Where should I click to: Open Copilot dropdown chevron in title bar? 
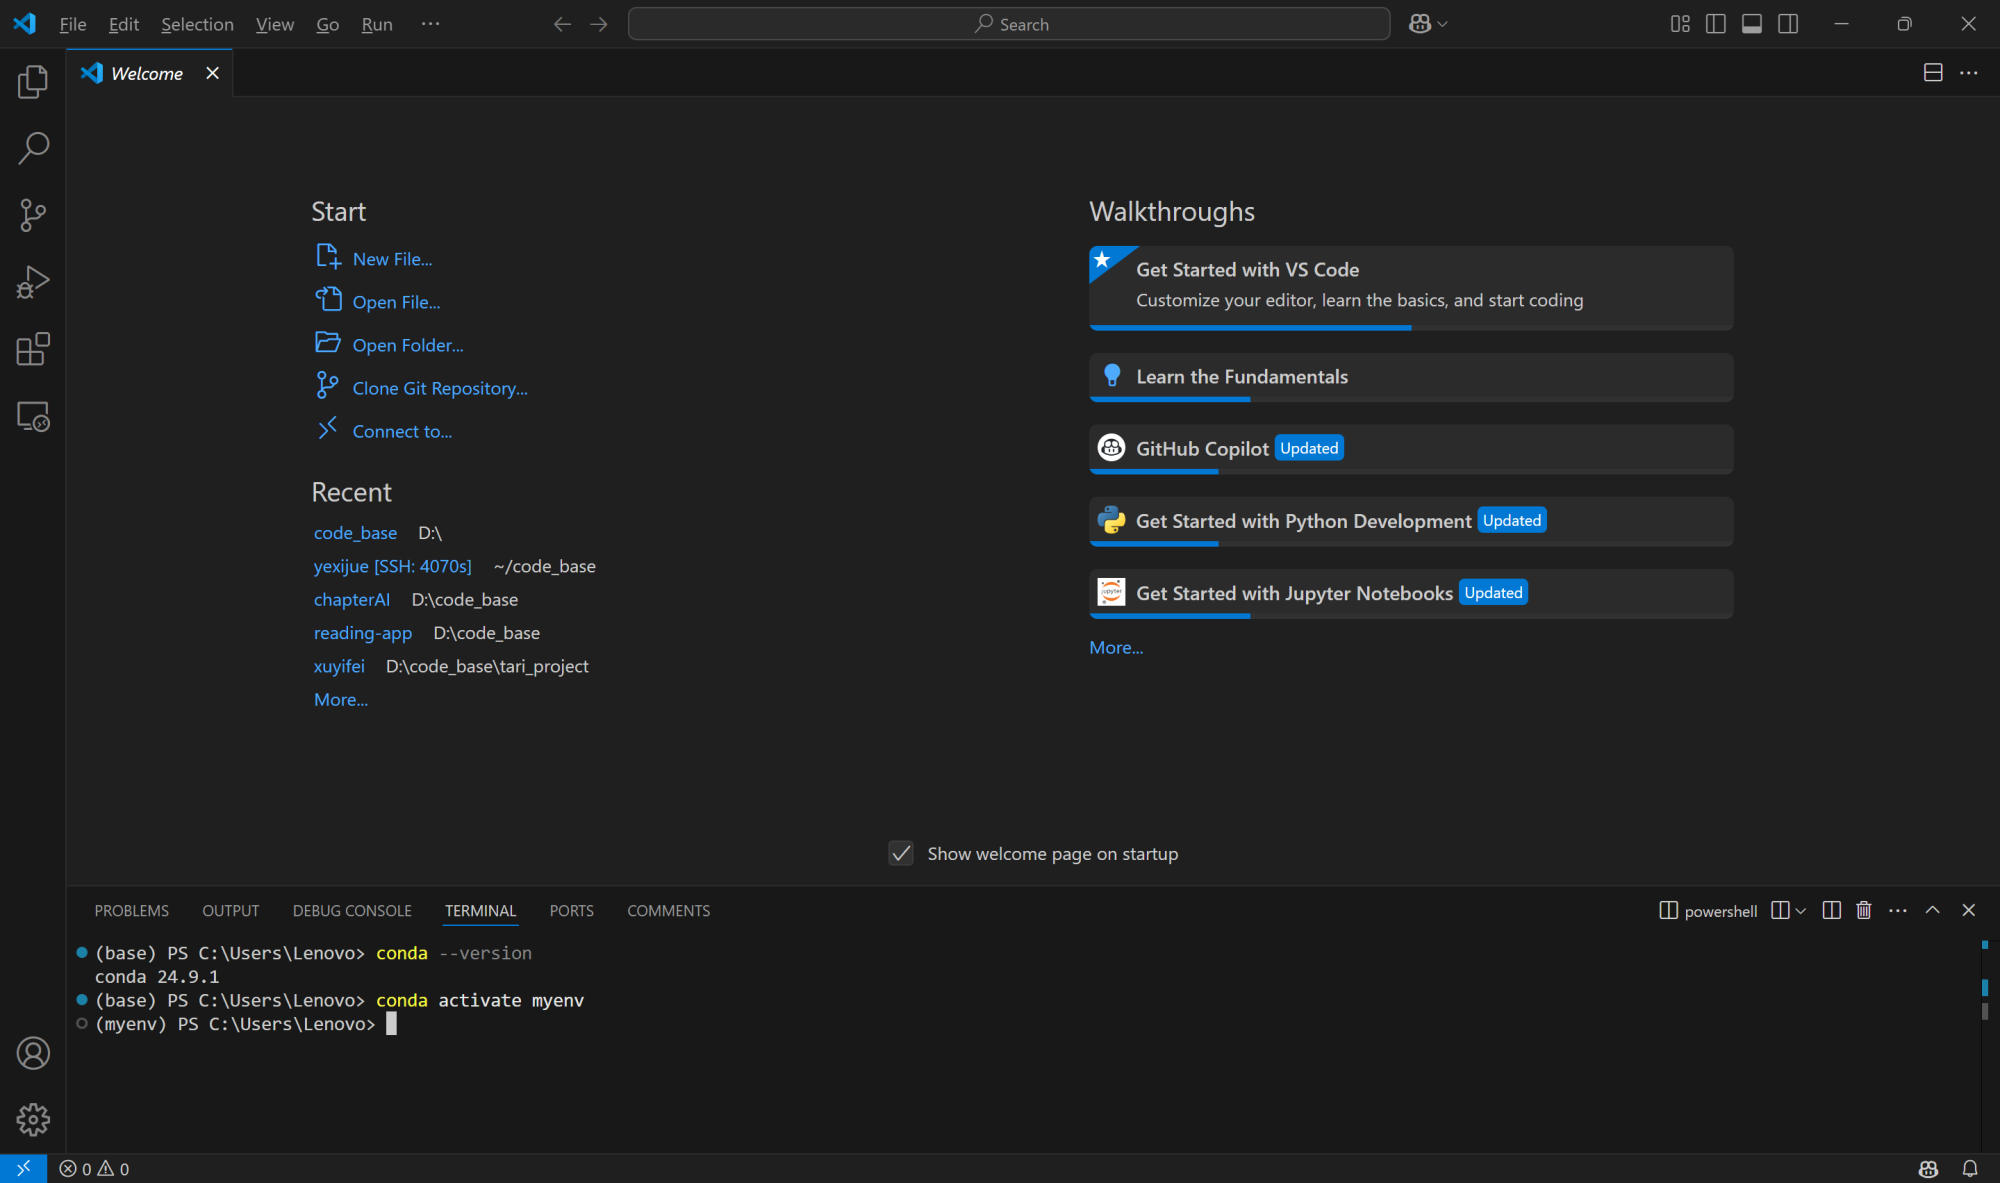[1442, 24]
